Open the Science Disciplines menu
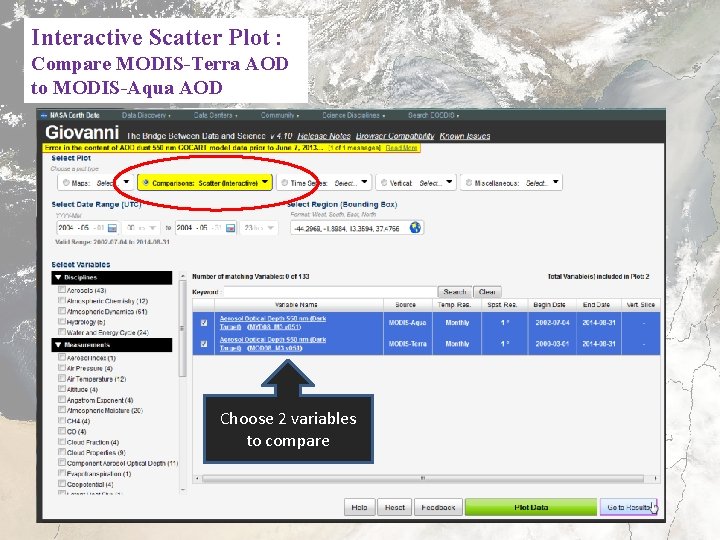The height and width of the screenshot is (540, 720). click(x=354, y=115)
